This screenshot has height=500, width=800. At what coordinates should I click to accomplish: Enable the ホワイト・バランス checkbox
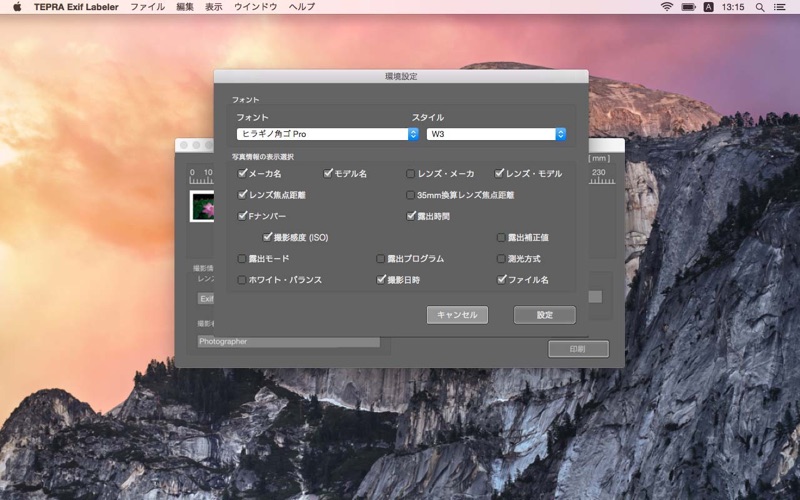(x=242, y=280)
